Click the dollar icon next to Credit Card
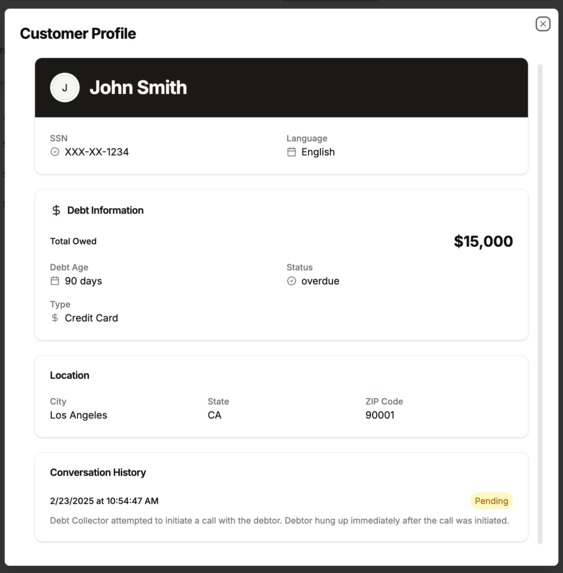 click(x=55, y=318)
